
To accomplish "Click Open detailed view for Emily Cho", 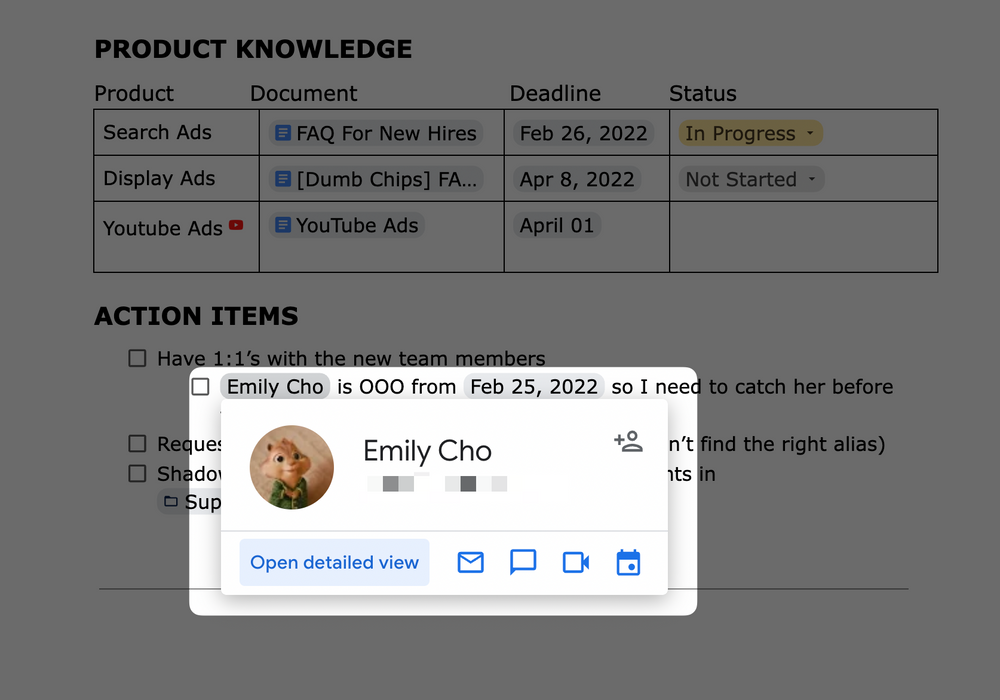I will pyautogui.click(x=334, y=563).
